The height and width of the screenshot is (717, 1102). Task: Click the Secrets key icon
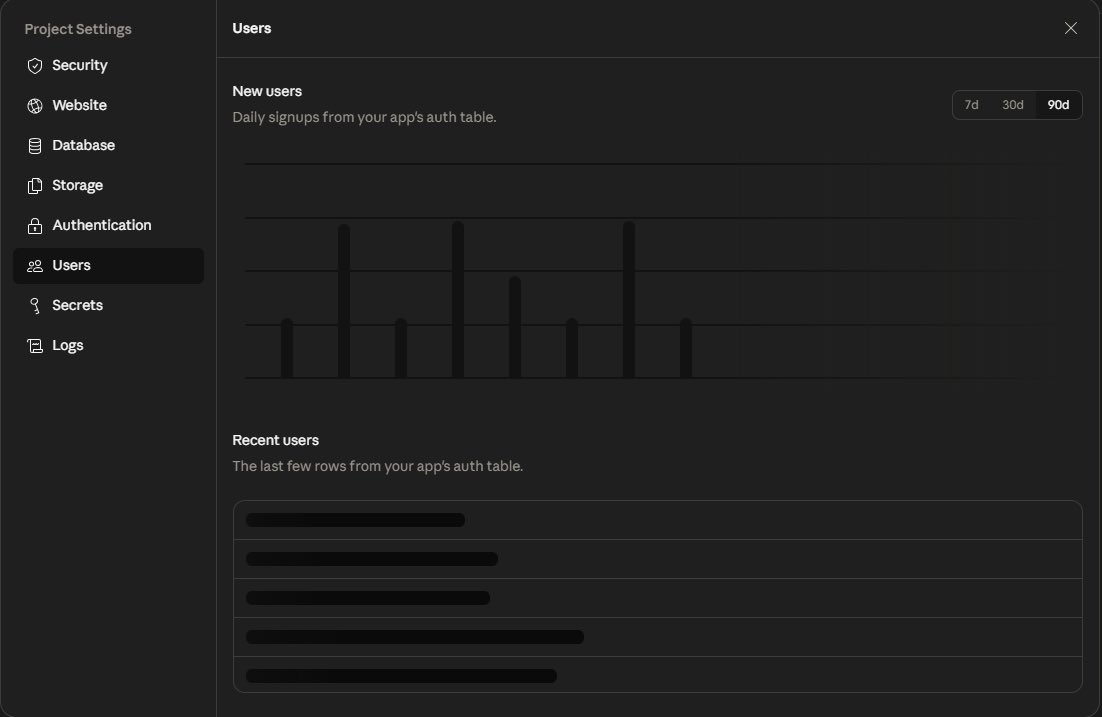click(x=35, y=306)
